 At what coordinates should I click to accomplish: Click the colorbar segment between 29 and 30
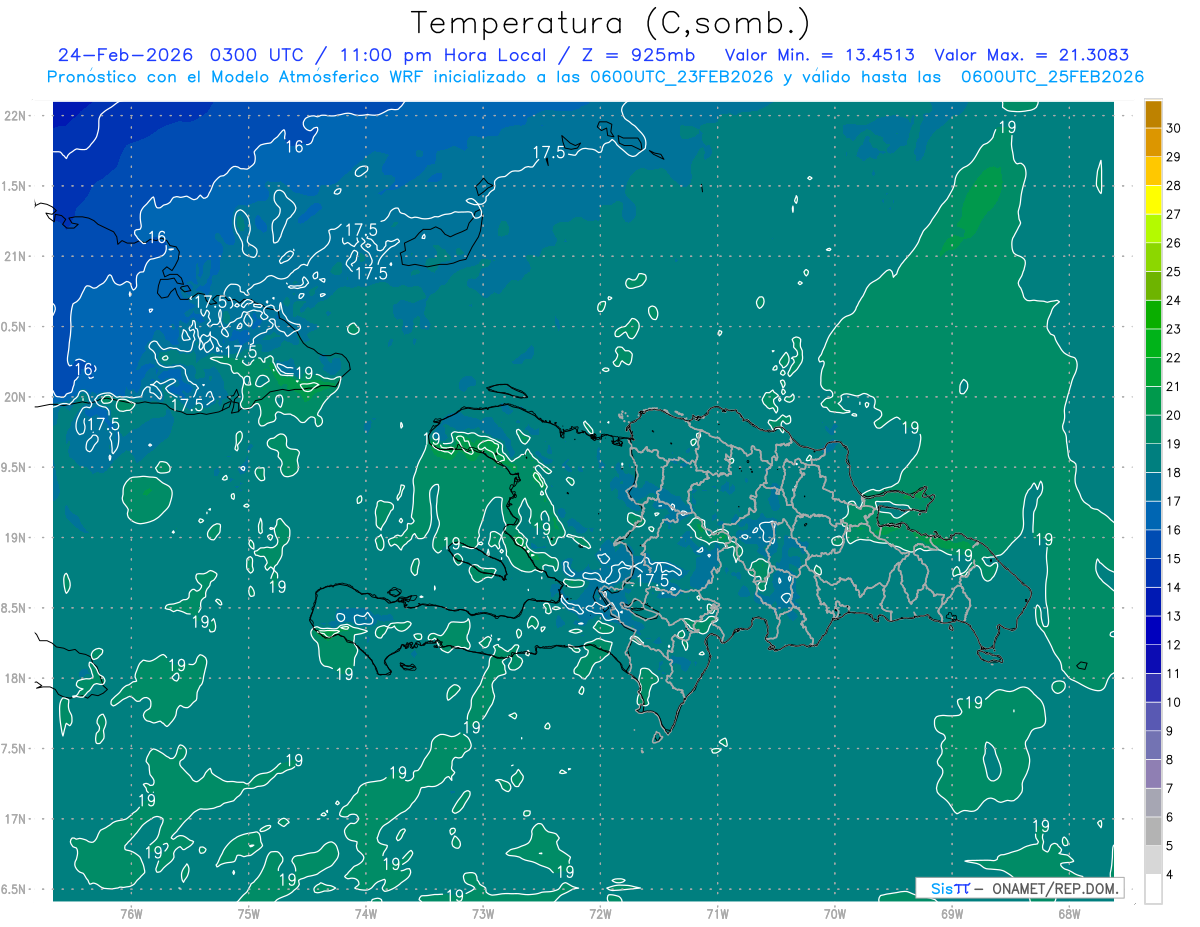(1153, 143)
